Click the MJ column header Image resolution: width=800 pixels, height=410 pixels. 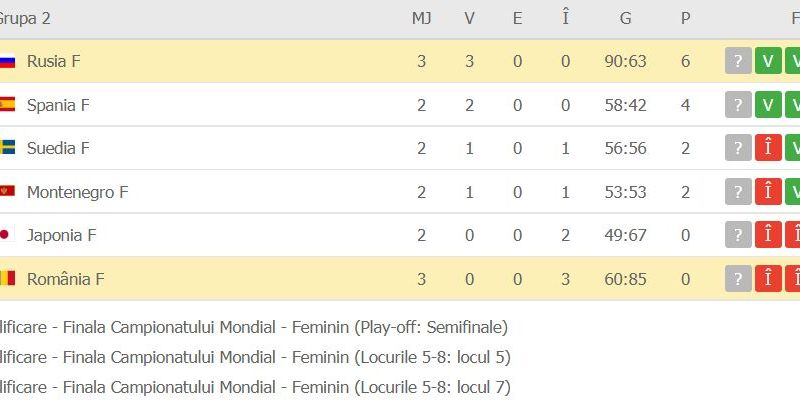tap(421, 18)
